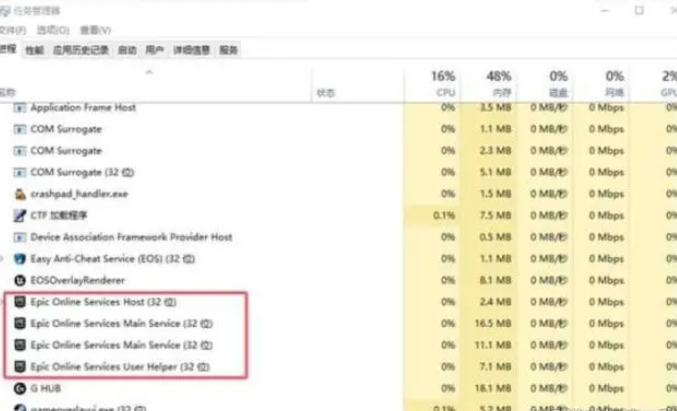Switch to the 启动 tab
Screen dimensions: 677x411
[x=127, y=50]
